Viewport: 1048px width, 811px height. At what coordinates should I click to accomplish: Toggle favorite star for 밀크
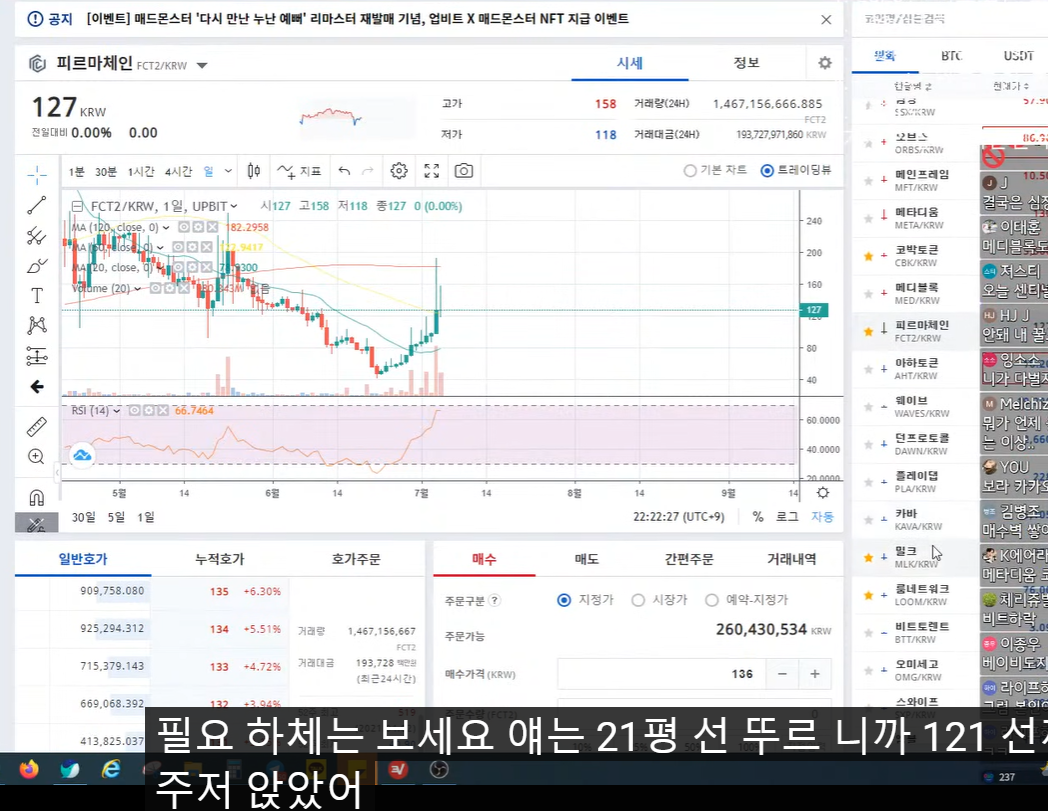[x=868, y=558]
